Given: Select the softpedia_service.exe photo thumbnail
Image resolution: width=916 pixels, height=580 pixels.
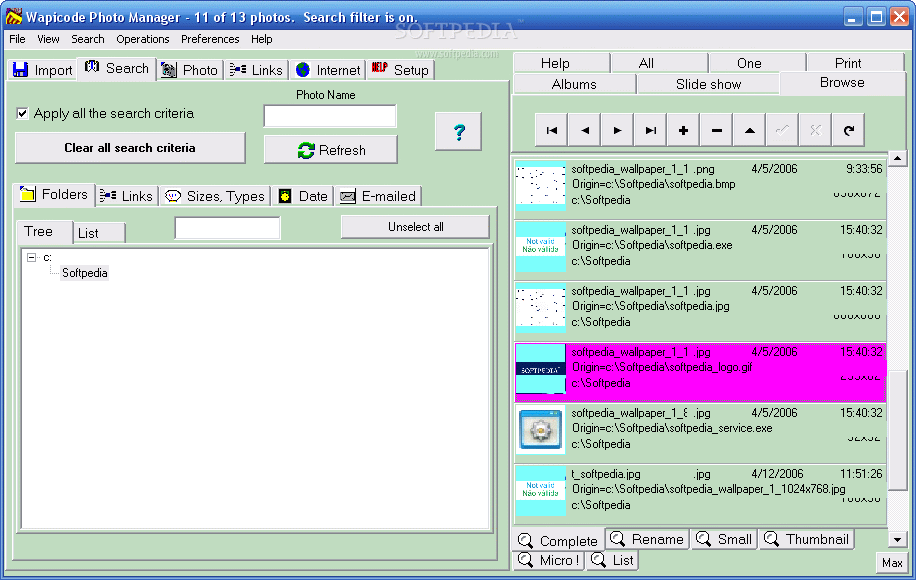Looking at the screenshot, I should click(541, 430).
